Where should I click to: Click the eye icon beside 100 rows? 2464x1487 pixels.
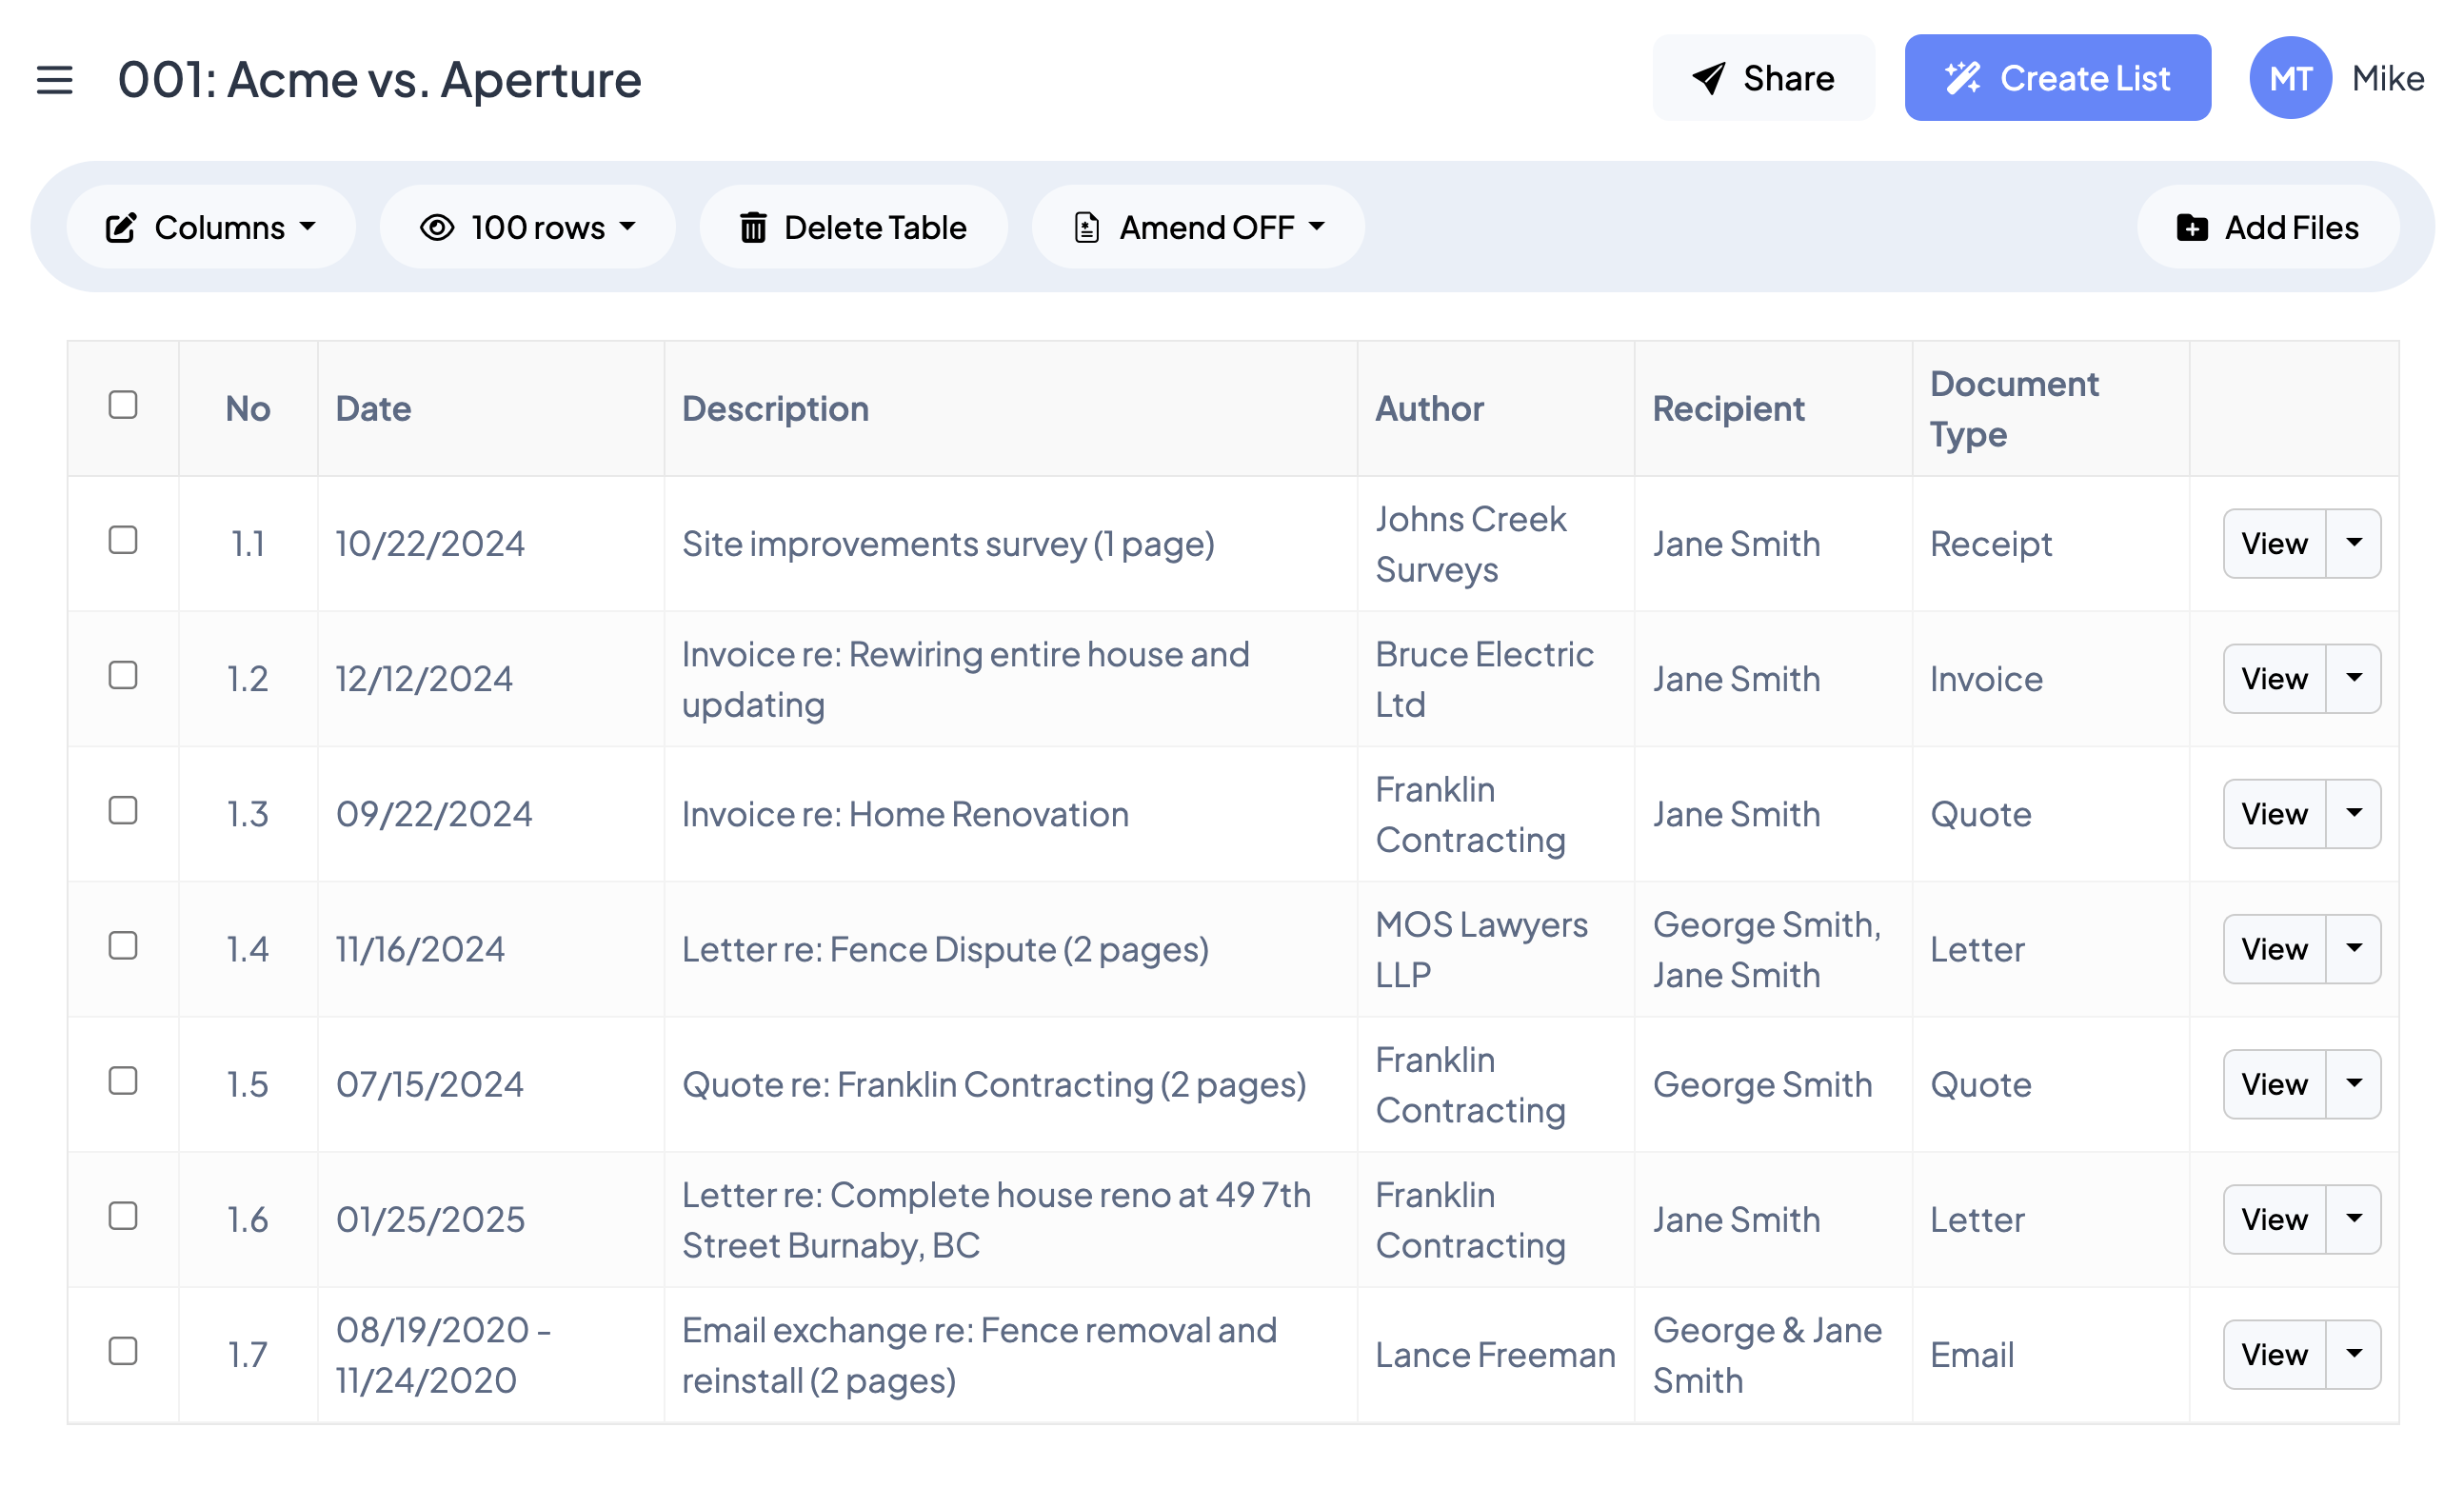[x=437, y=228]
